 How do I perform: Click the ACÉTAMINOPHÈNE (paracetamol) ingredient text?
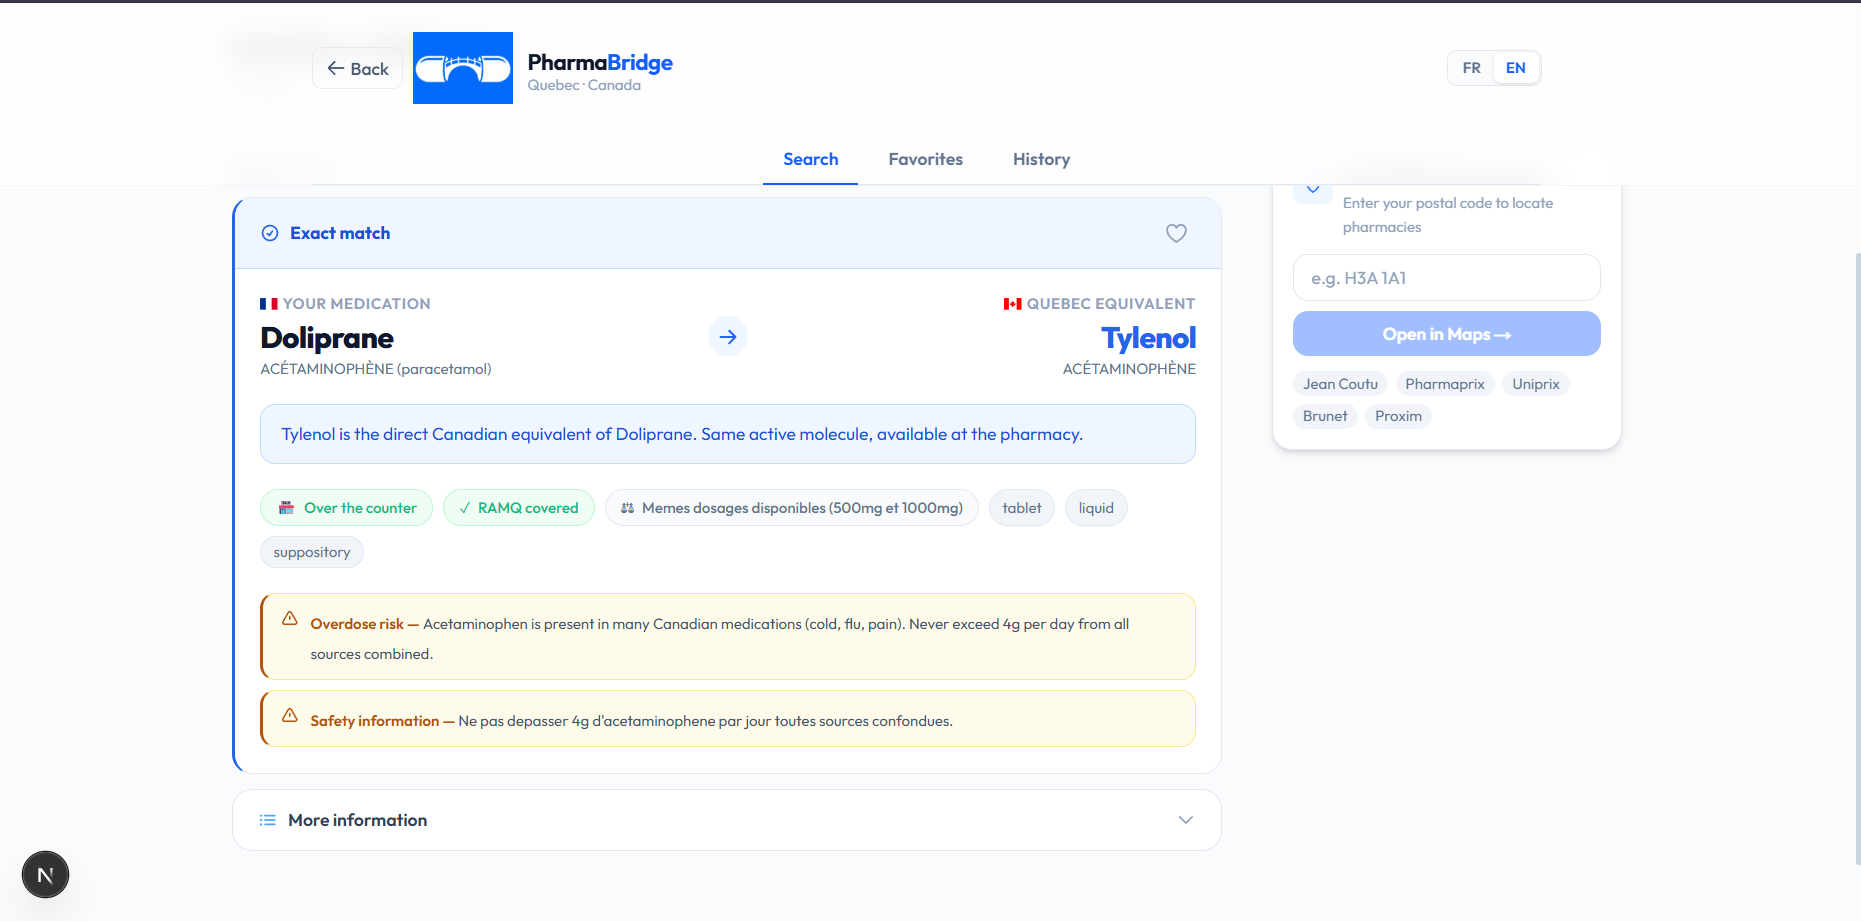(x=376, y=369)
